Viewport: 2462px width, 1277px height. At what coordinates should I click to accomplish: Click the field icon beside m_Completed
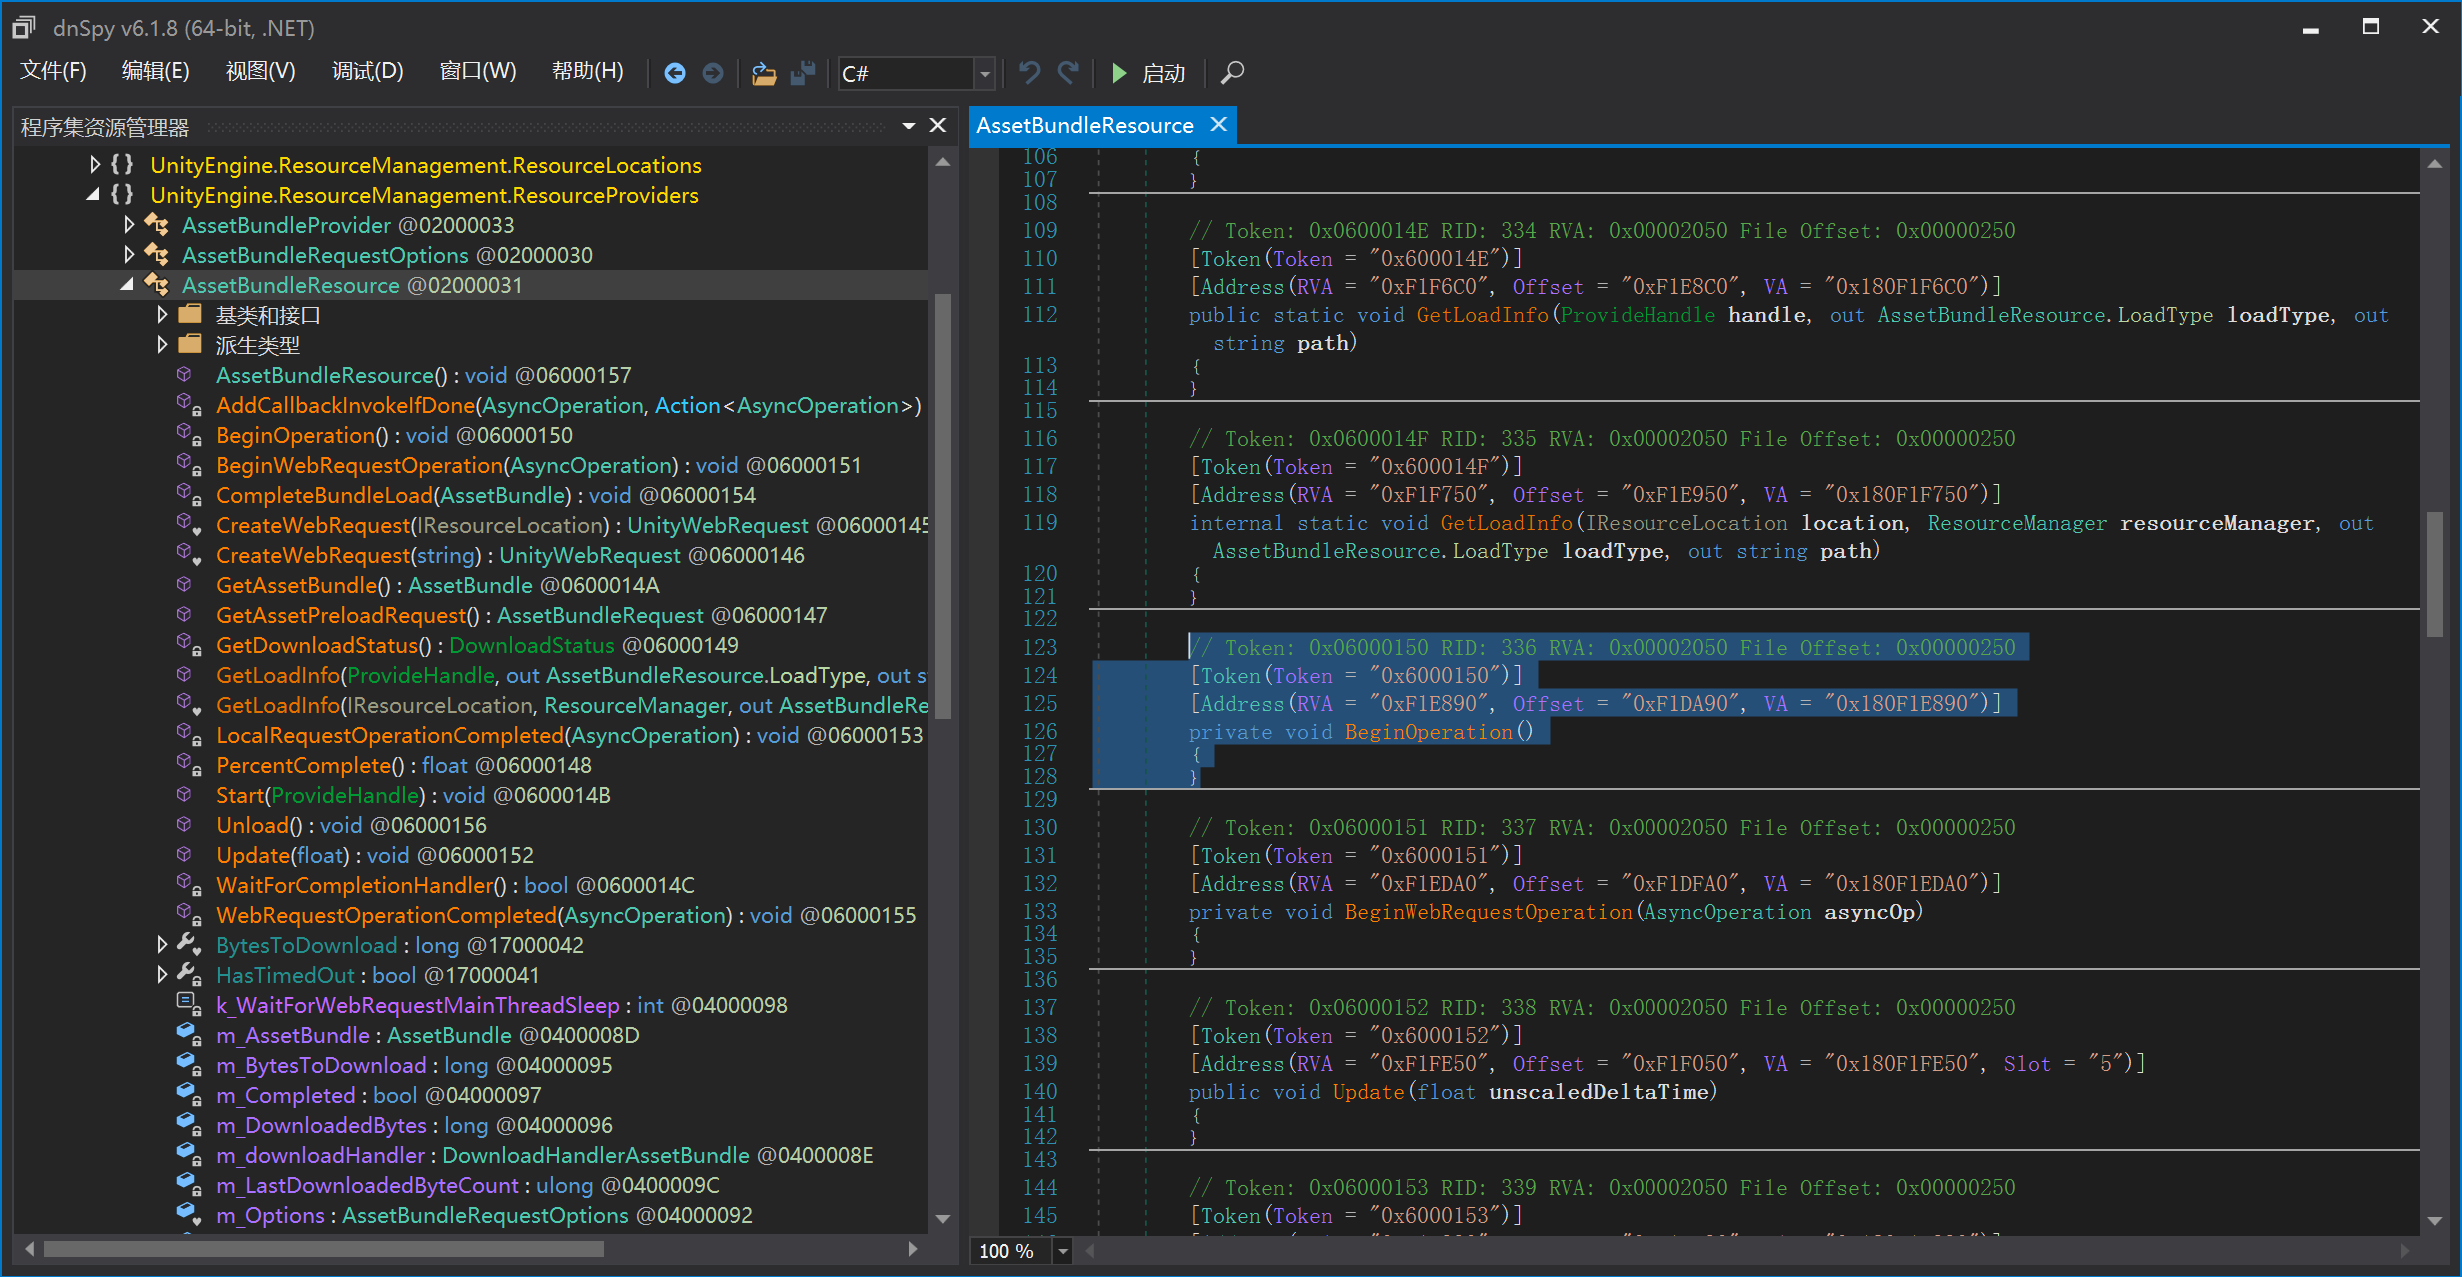[x=189, y=1095]
